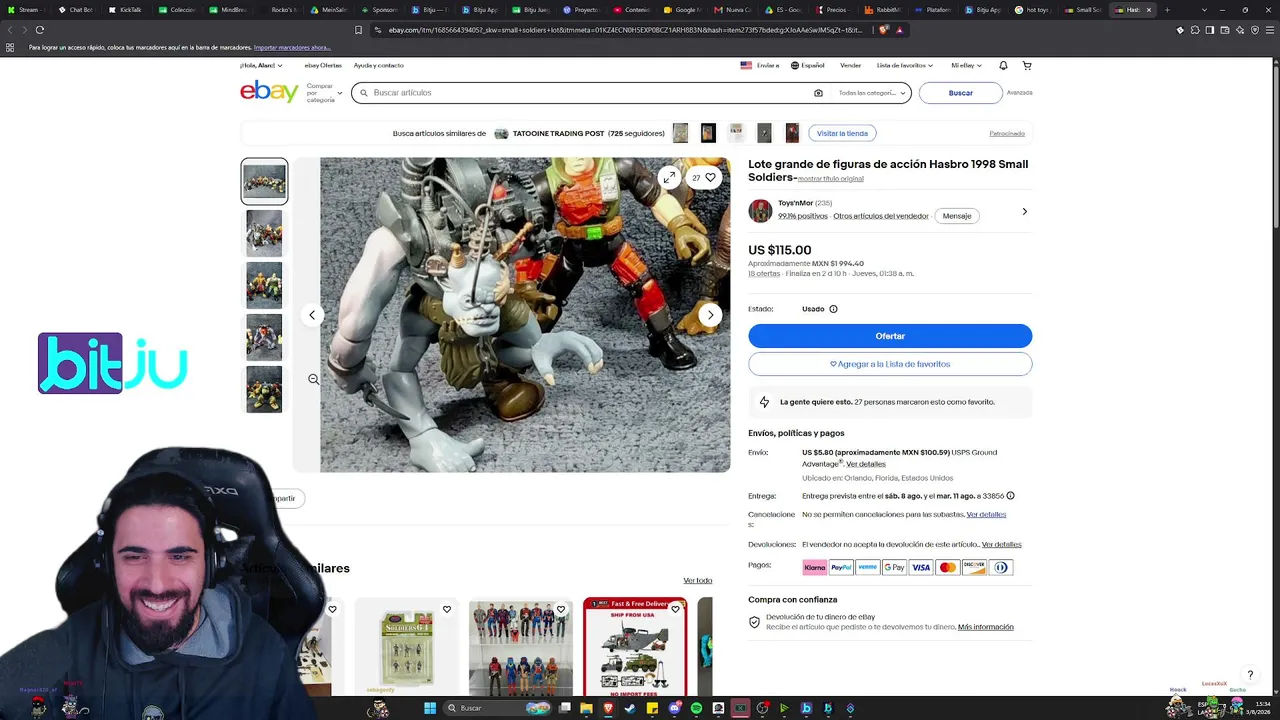Favorite the Fast & Free Delivery item
Image resolution: width=1280 pixels, height=720 pixels.
coord(675,609)
